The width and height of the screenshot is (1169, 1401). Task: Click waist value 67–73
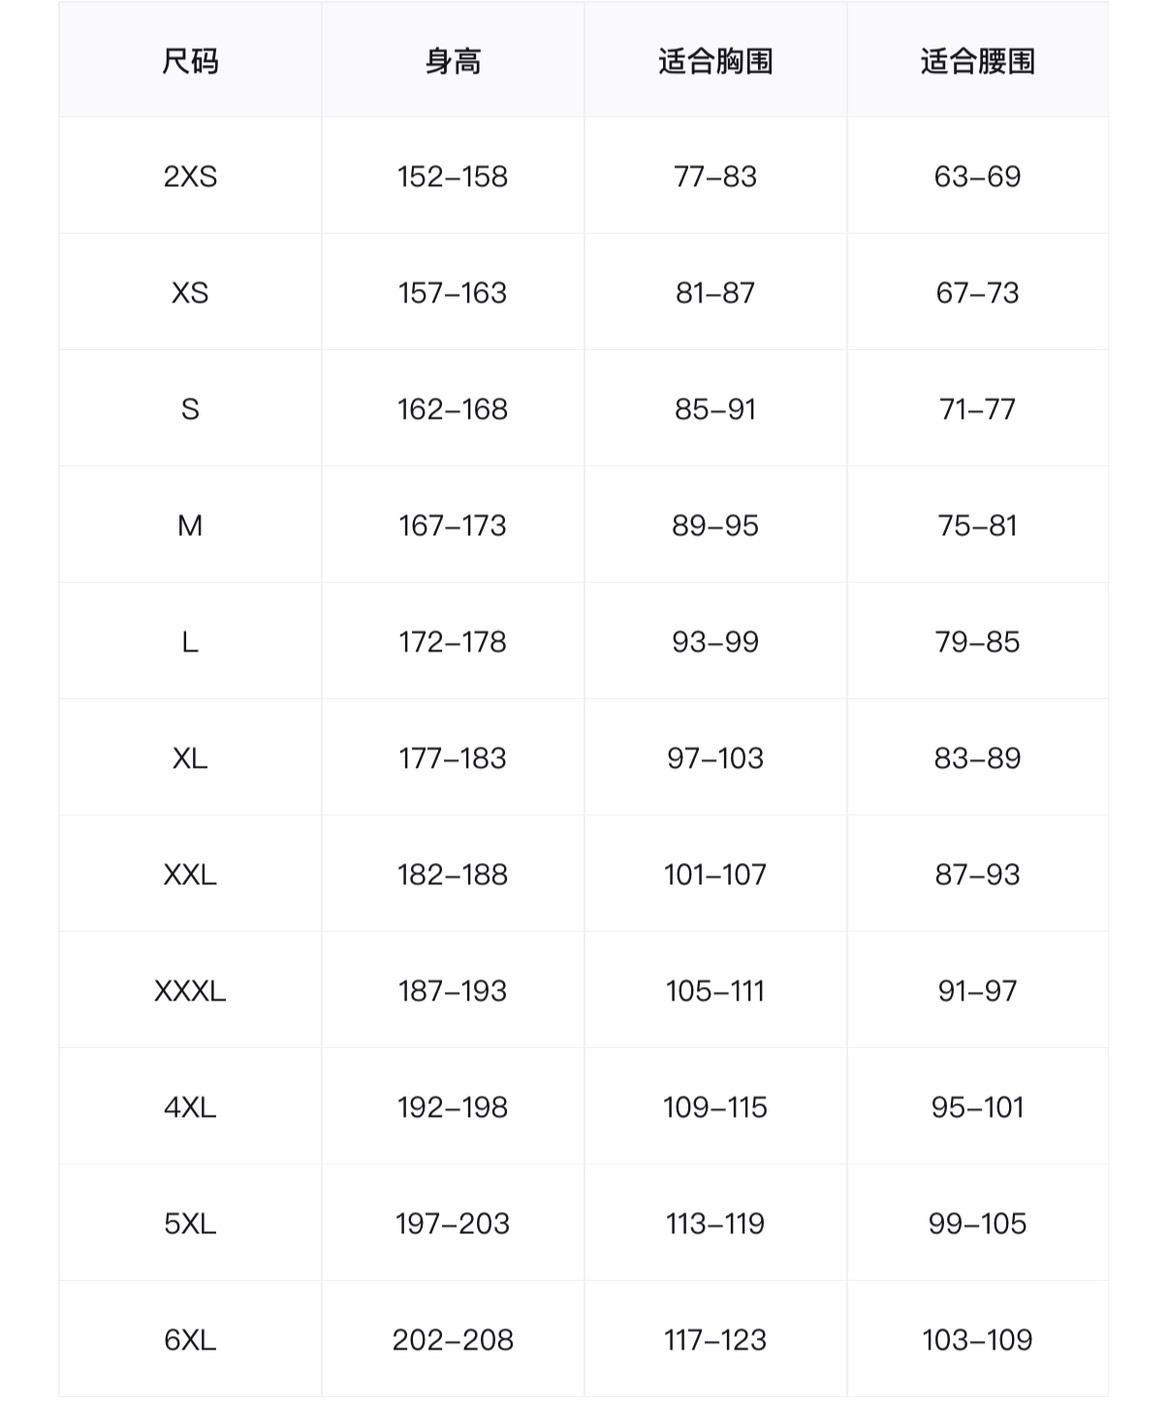[977, 293]
